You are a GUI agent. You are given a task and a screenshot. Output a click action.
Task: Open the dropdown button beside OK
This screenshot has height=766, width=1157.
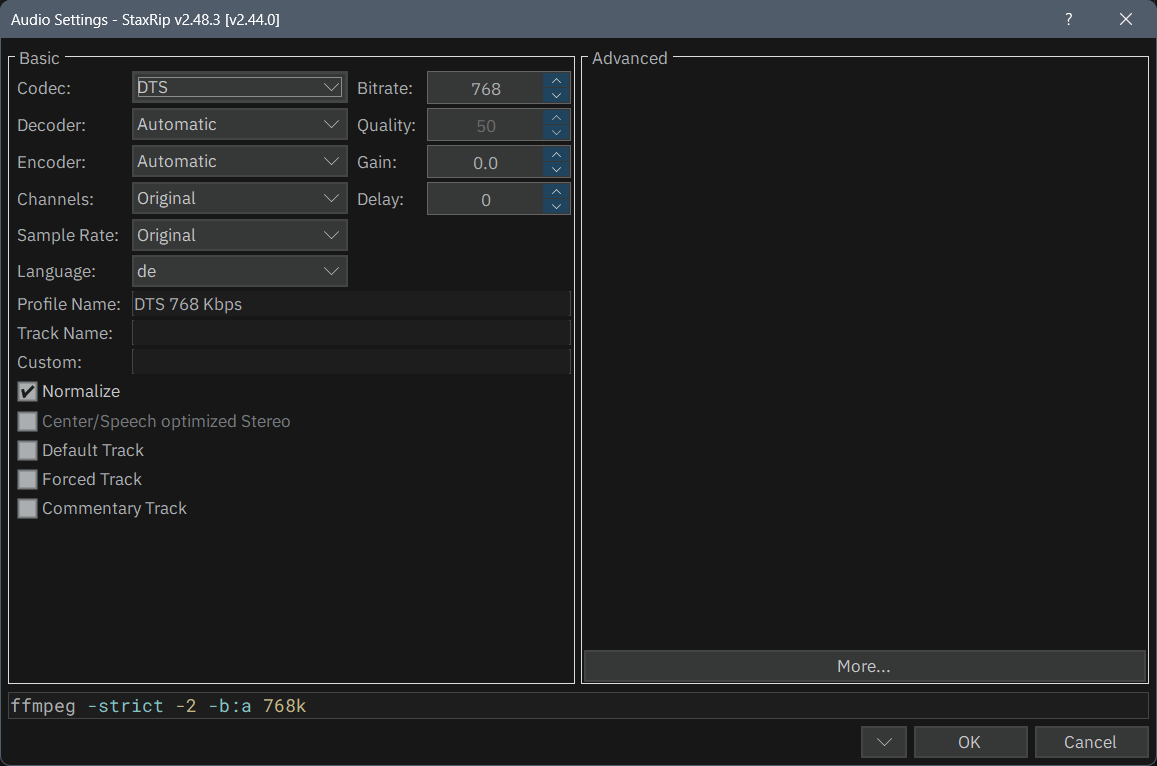tap(884, 742)
